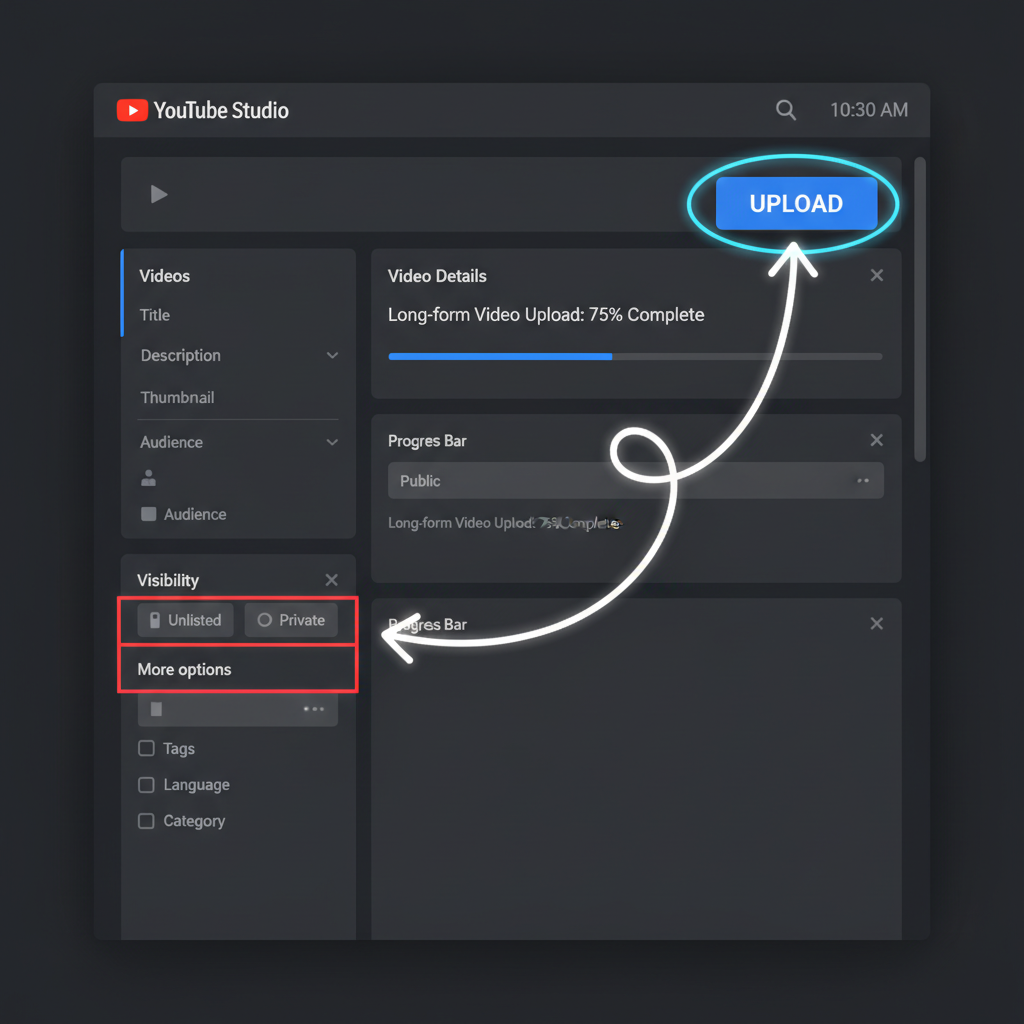Open More options
The width and height of the screenshot is (1024, 1024).
click(184, 669)
